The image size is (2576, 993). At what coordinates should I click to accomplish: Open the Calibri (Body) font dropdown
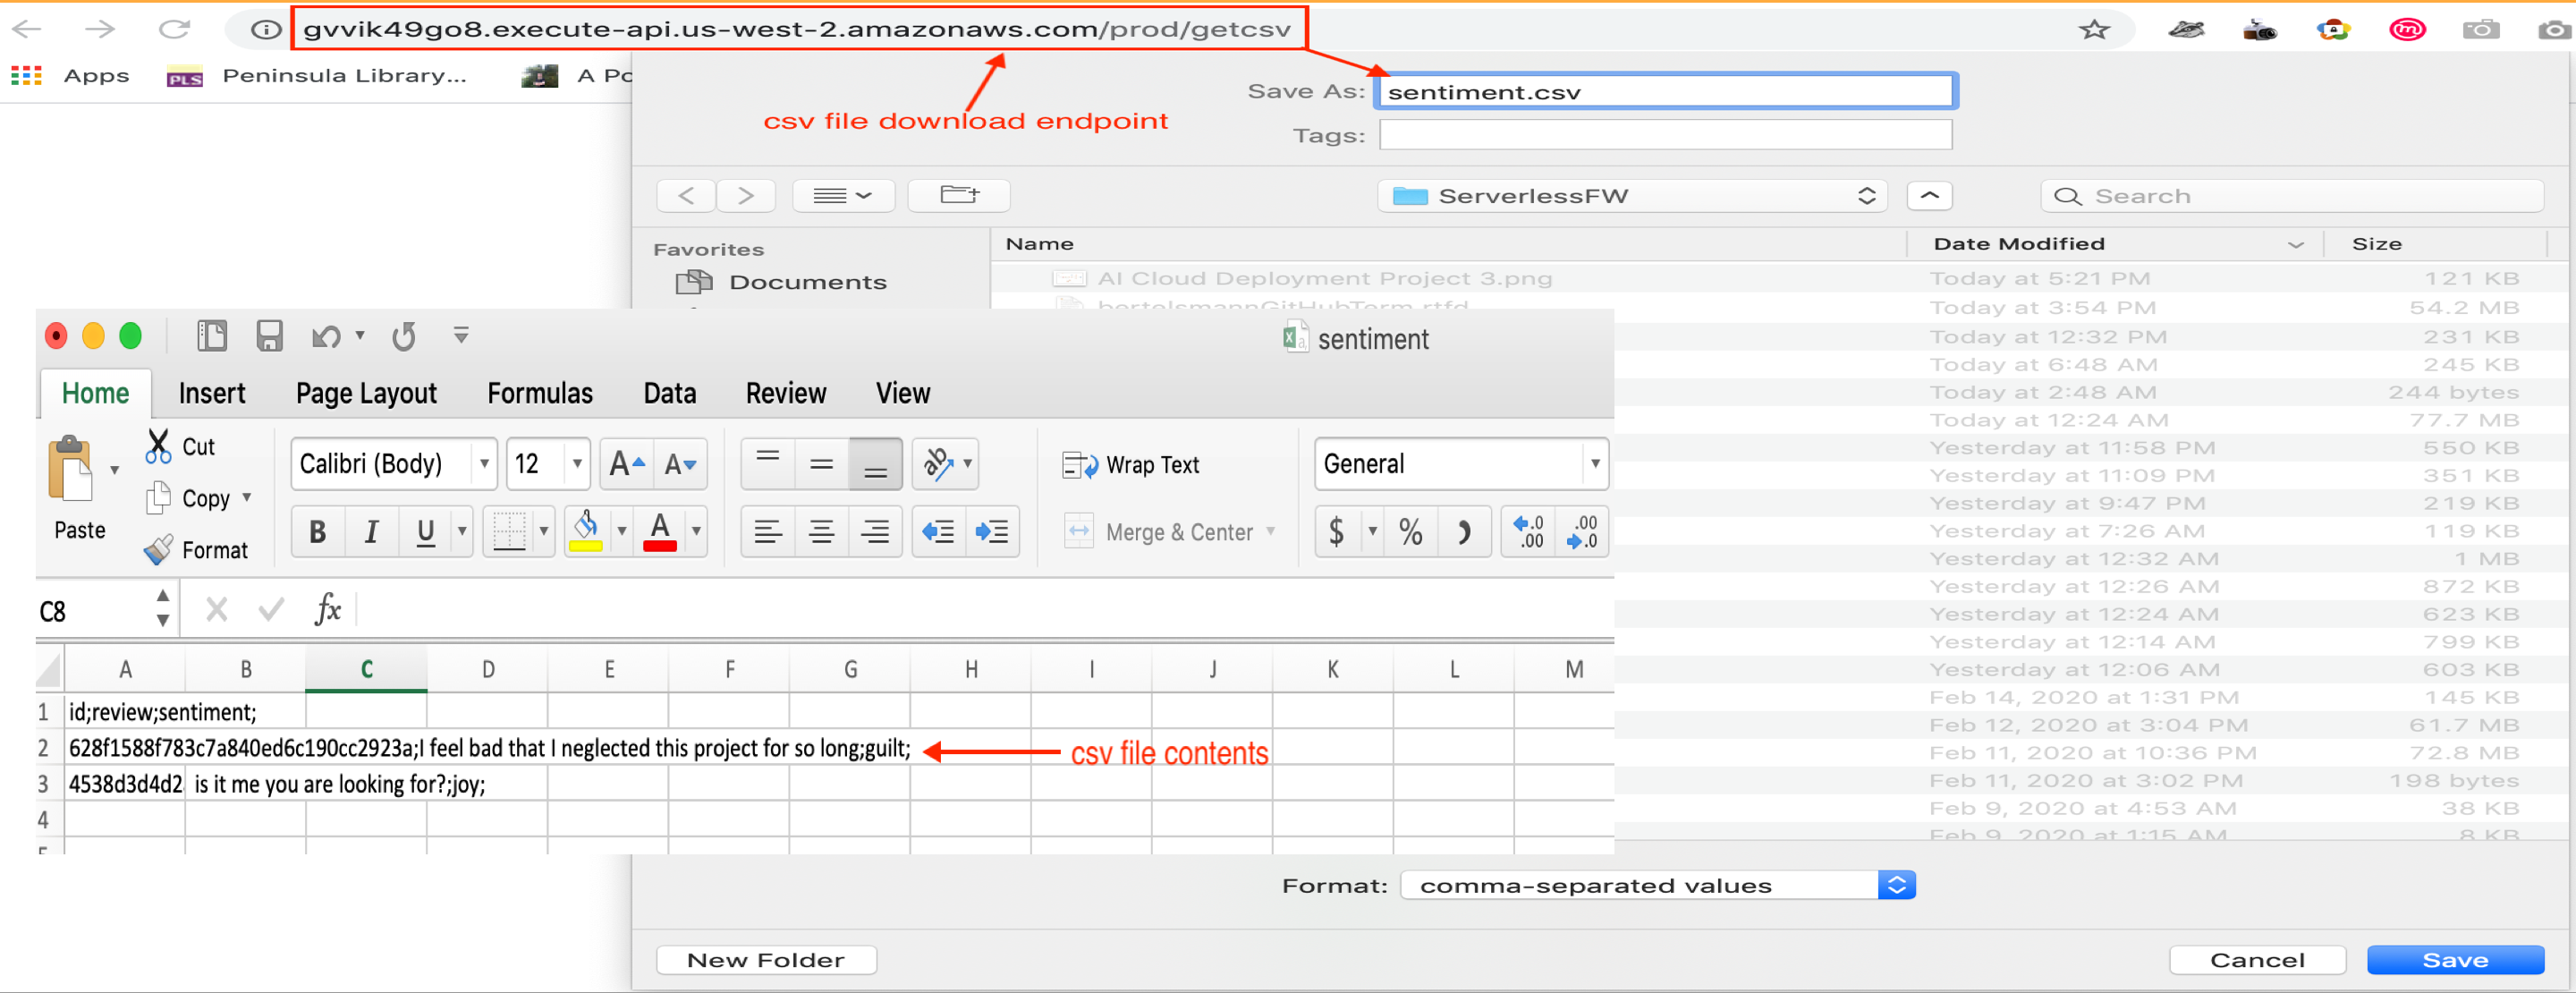pos(484,464)
